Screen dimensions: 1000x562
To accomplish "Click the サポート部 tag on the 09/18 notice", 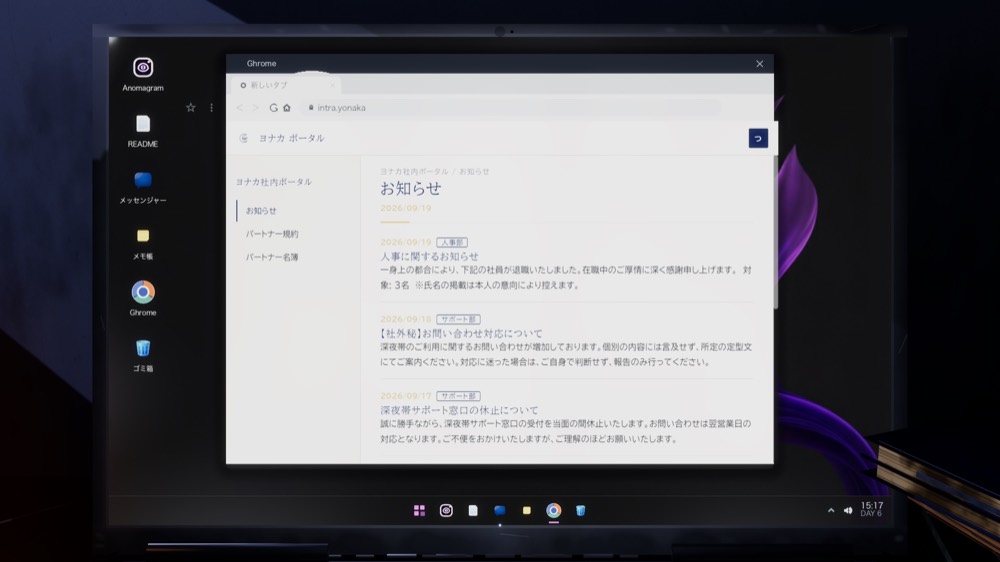I will [459, 319].
